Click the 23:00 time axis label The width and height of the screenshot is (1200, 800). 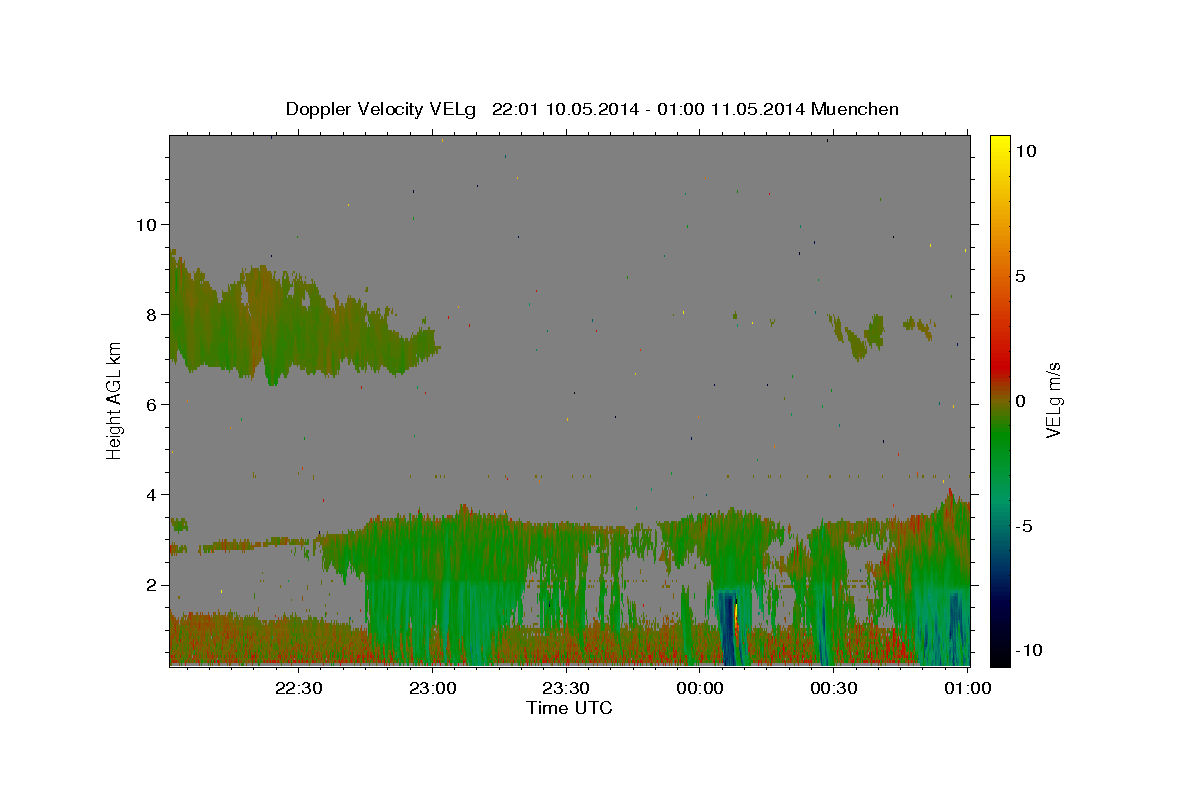pyautogui.click(x=433, y=687)
